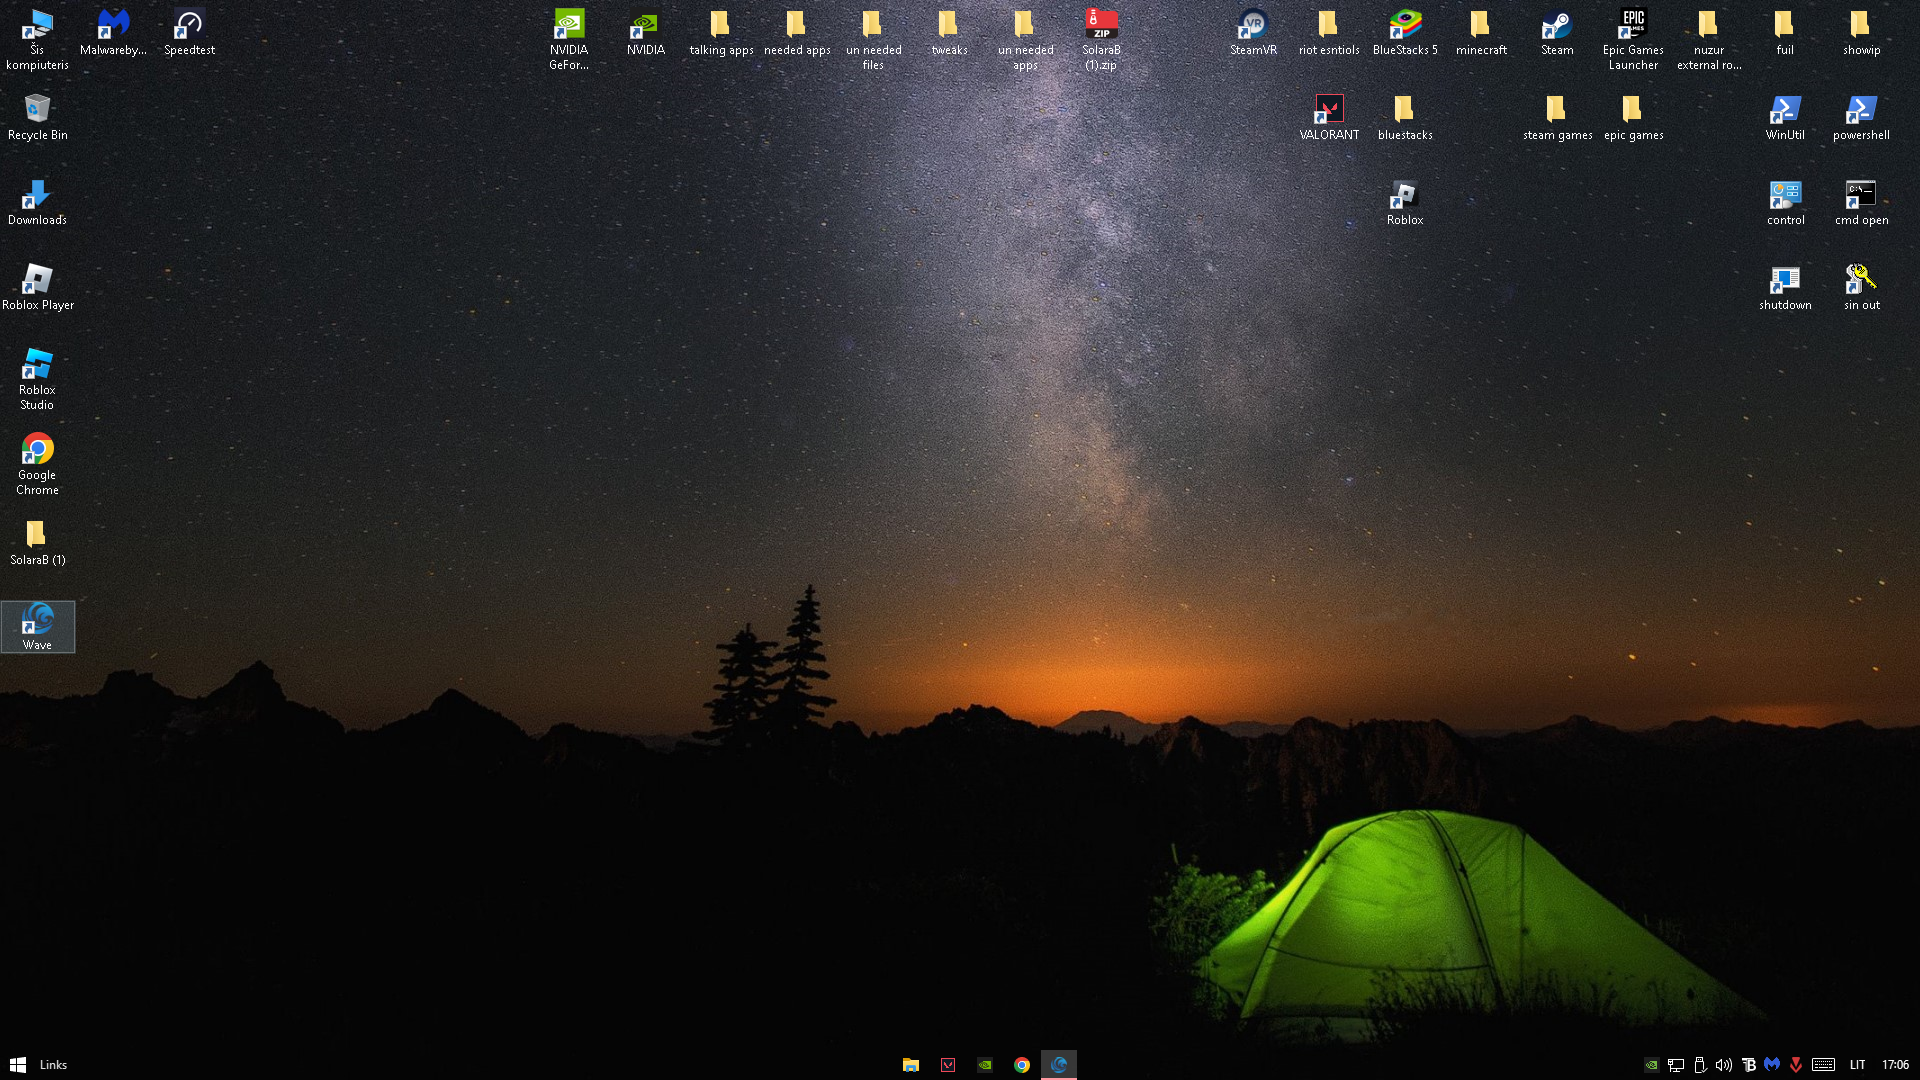This screenshot has width=1920, height=1080.
Task: Open the volume control in system tray
Action: coord(1723,1065)
